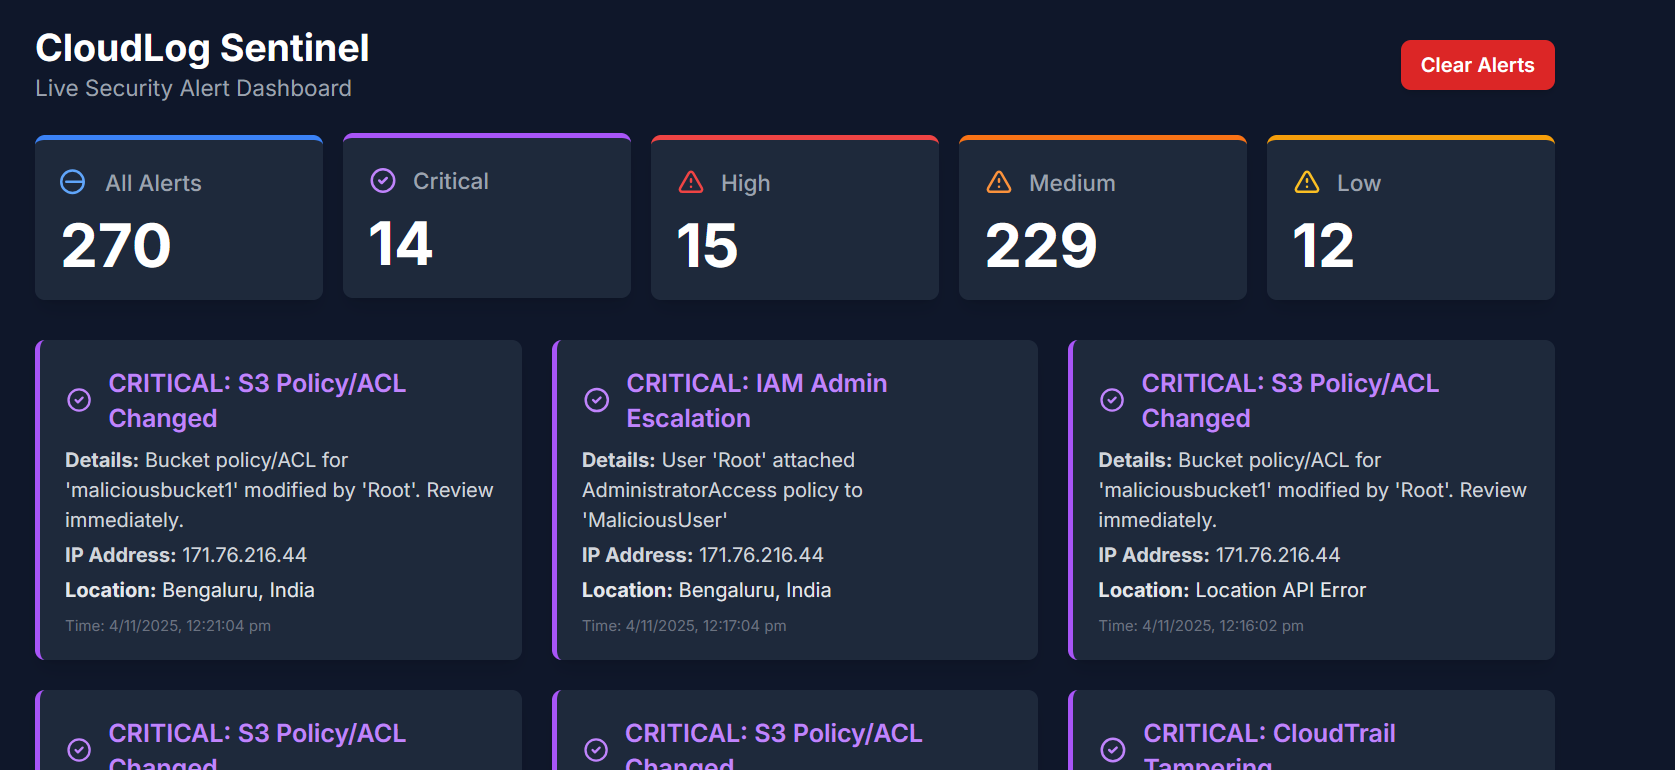Open the CRITICAL: IAM Admin Escalation alert title
1675x770 pixels.
756,400
